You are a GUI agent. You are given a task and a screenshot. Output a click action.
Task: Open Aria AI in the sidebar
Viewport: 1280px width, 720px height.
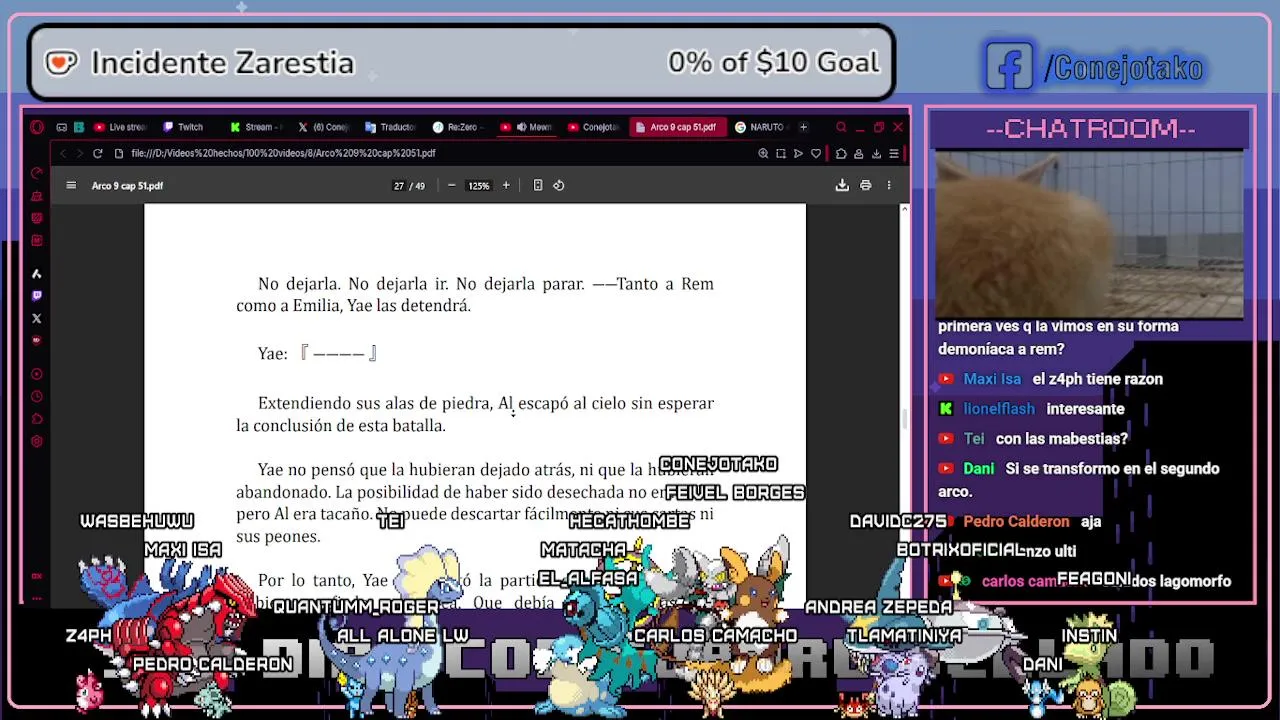click(37, 273)
